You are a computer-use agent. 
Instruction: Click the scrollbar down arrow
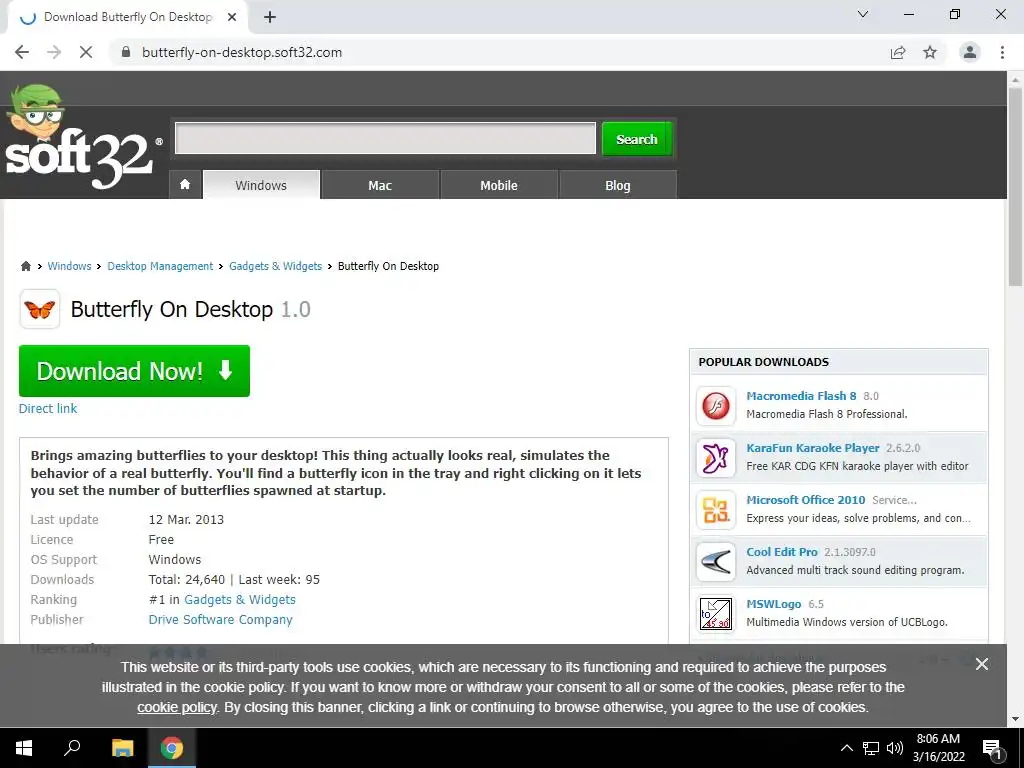[1015, 719]
